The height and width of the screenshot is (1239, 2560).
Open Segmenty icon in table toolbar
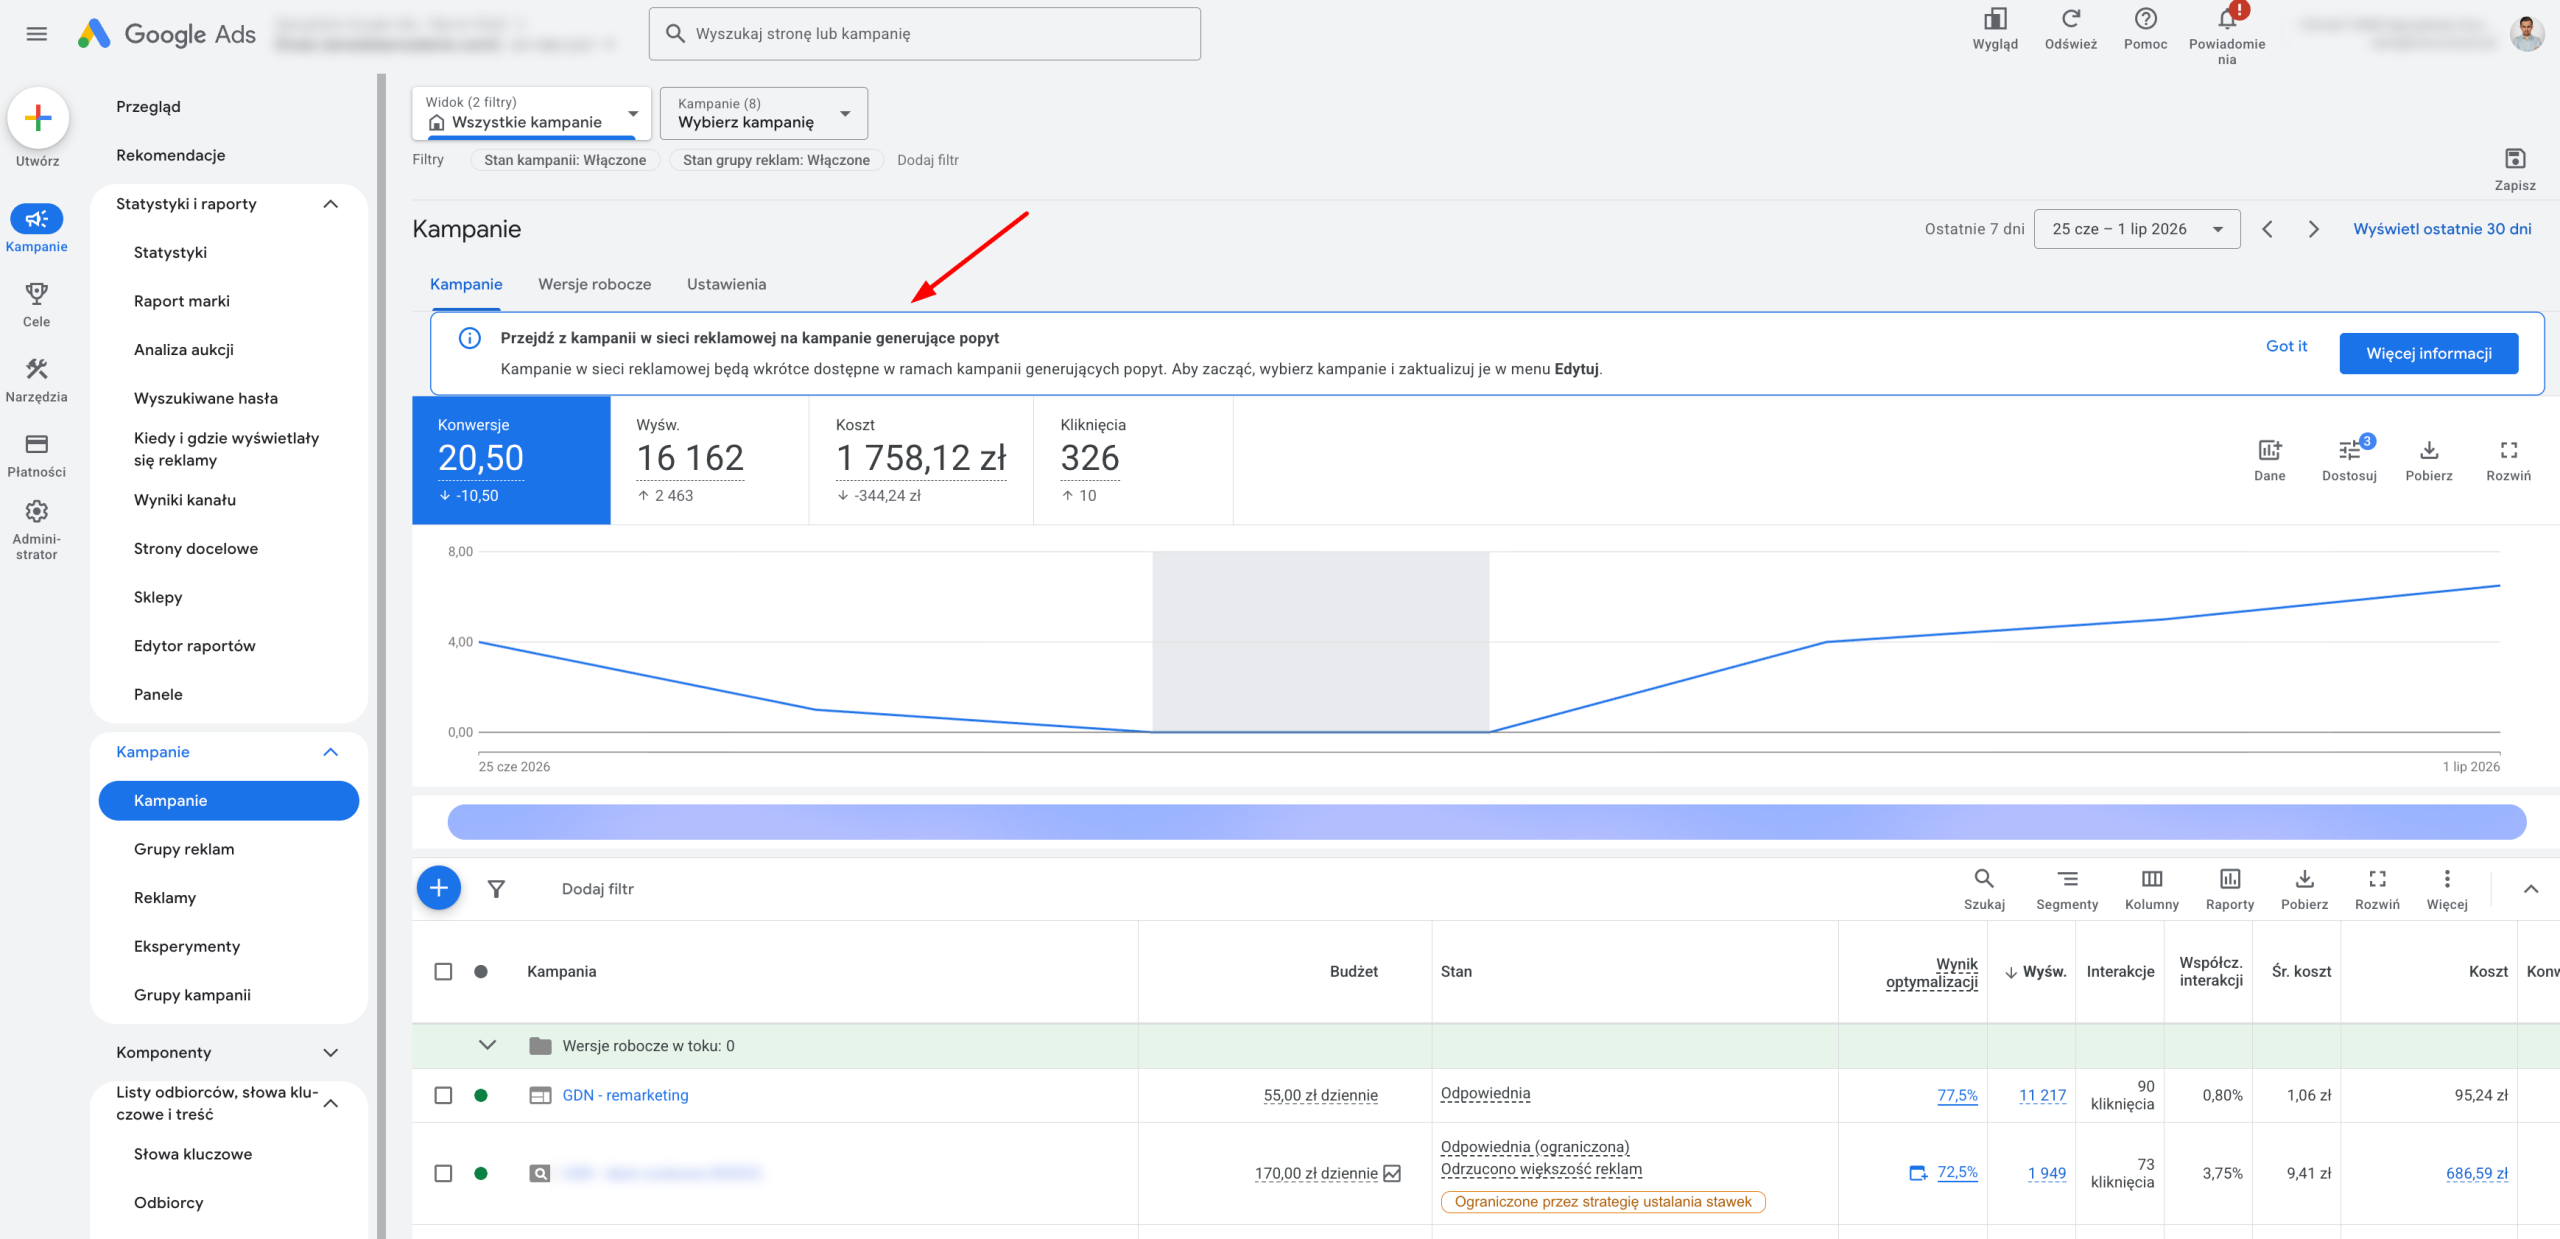point(2067,879)
